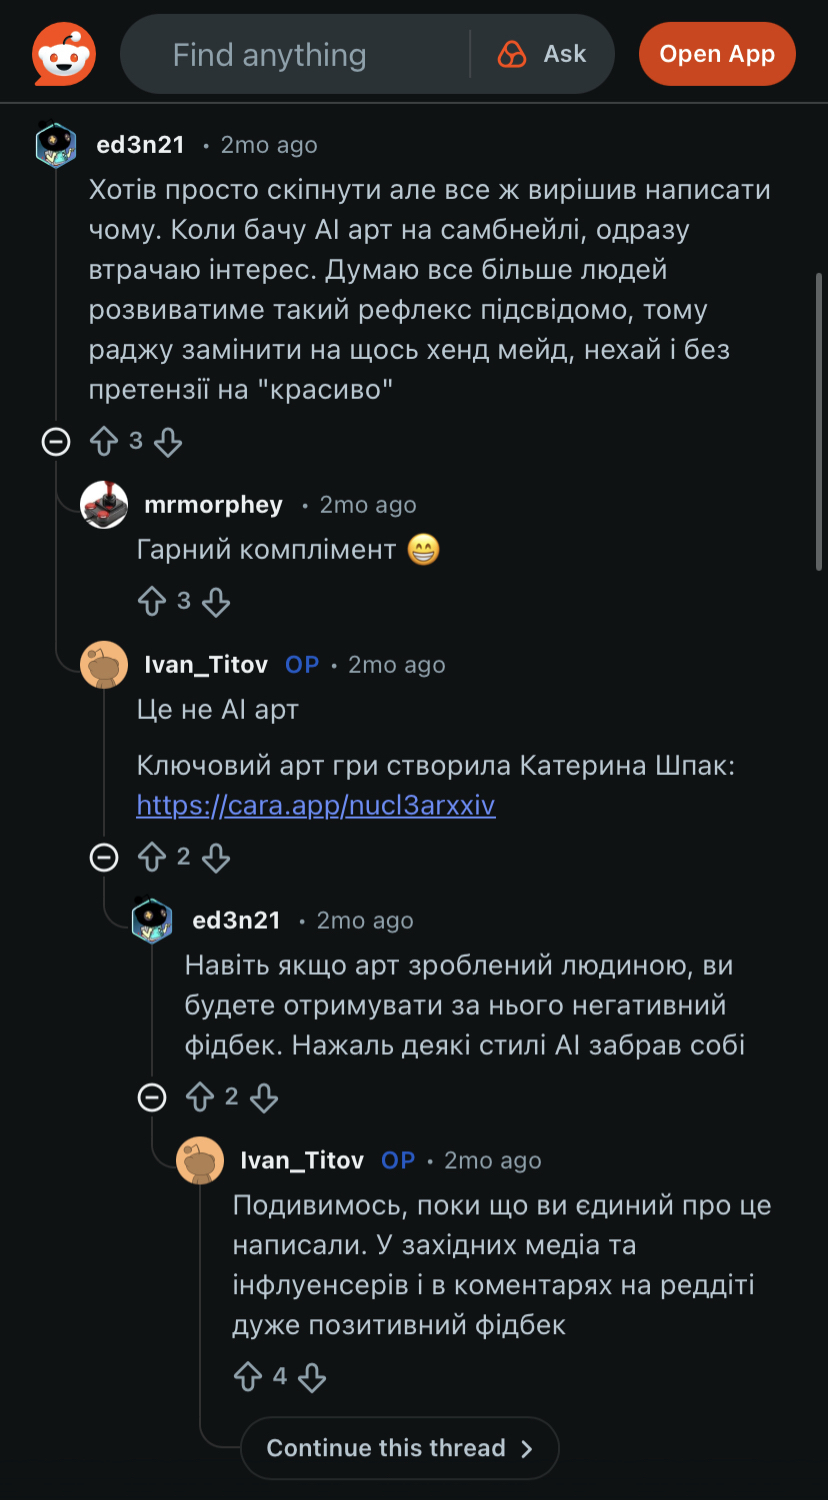Click the page scrollbar thumb
Viewport: 828px width, 1500px height.
[820, 420]
